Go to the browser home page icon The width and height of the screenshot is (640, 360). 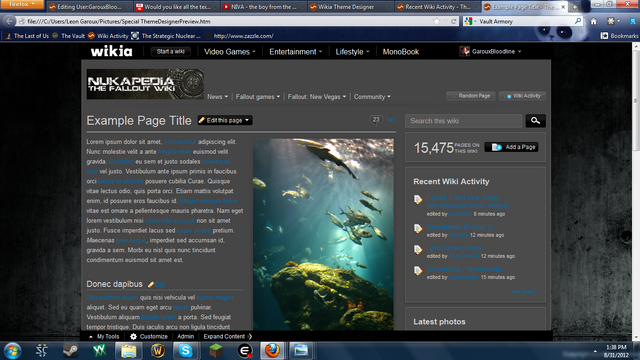click(x=593, y=21)
